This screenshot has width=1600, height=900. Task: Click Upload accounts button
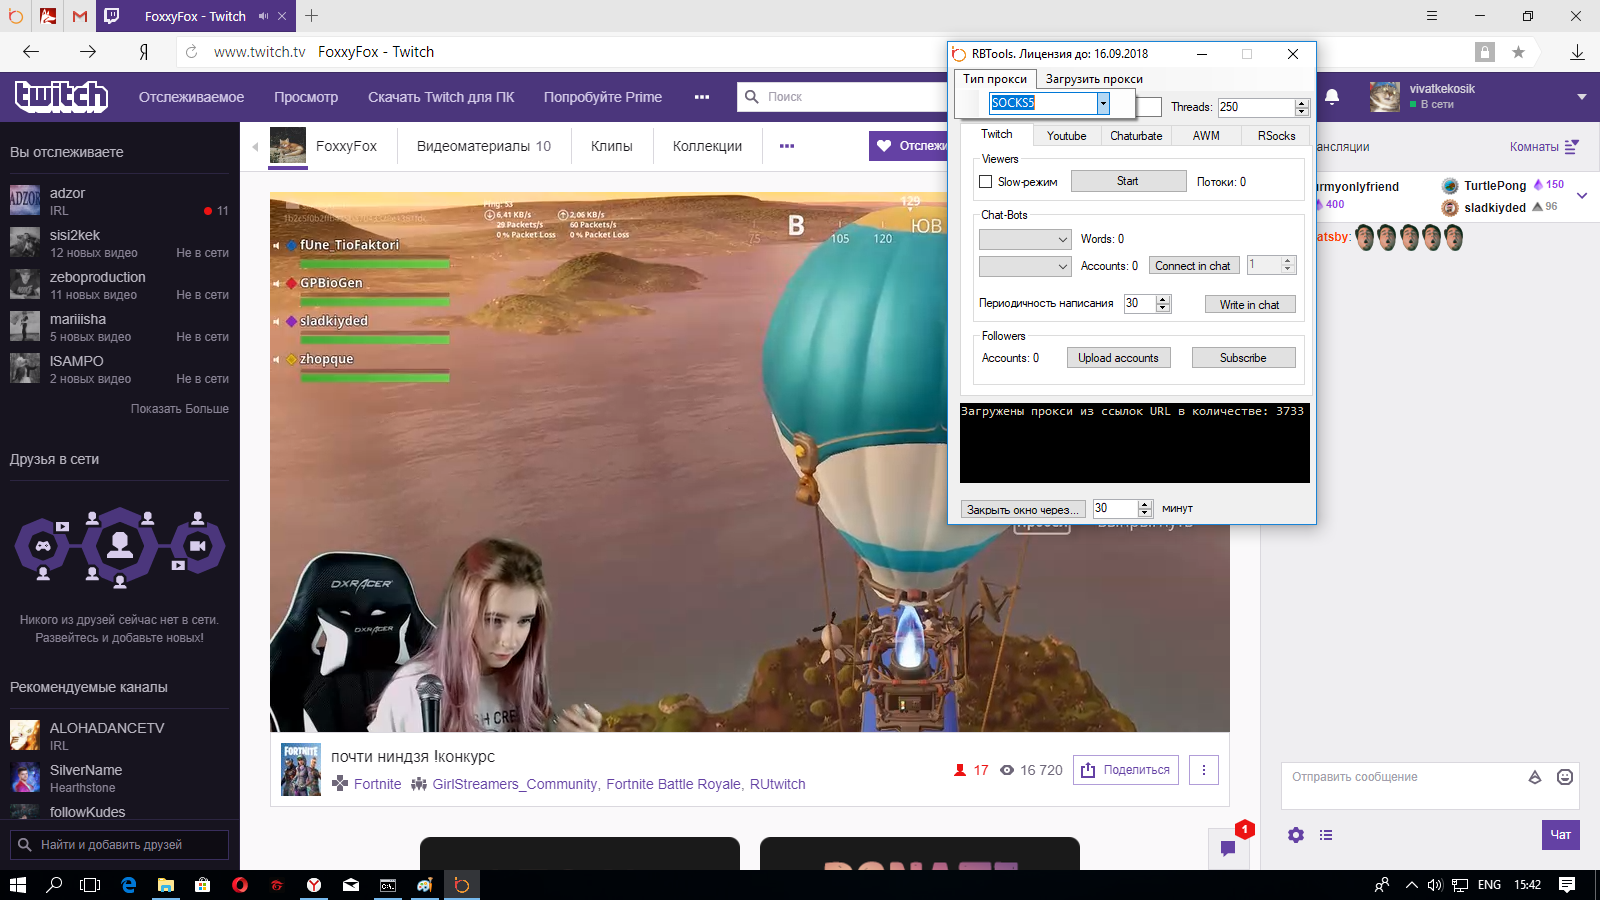click(x=1118, y=358)
